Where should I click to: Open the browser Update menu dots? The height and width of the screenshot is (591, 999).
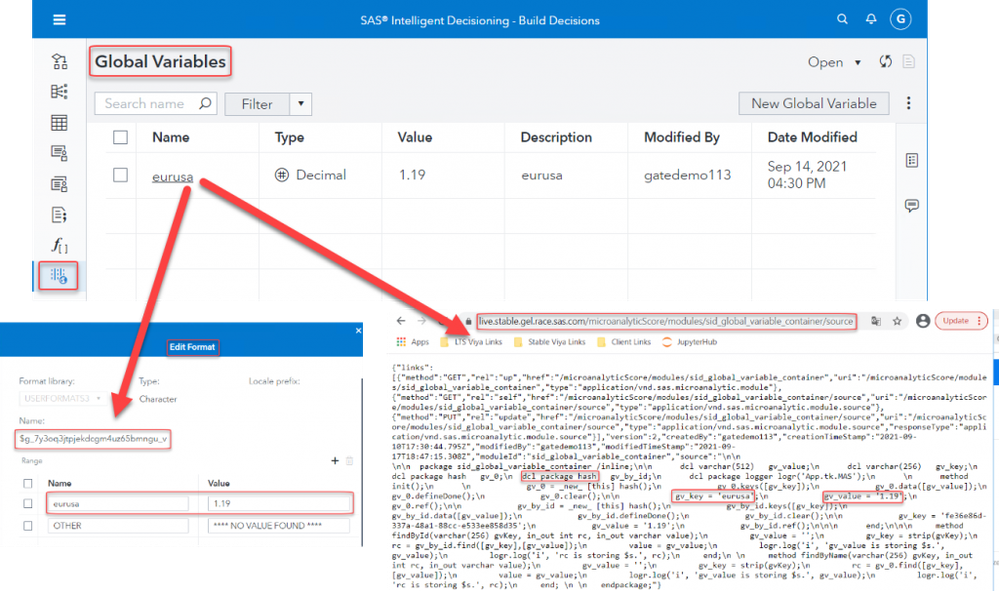(979, 321)
